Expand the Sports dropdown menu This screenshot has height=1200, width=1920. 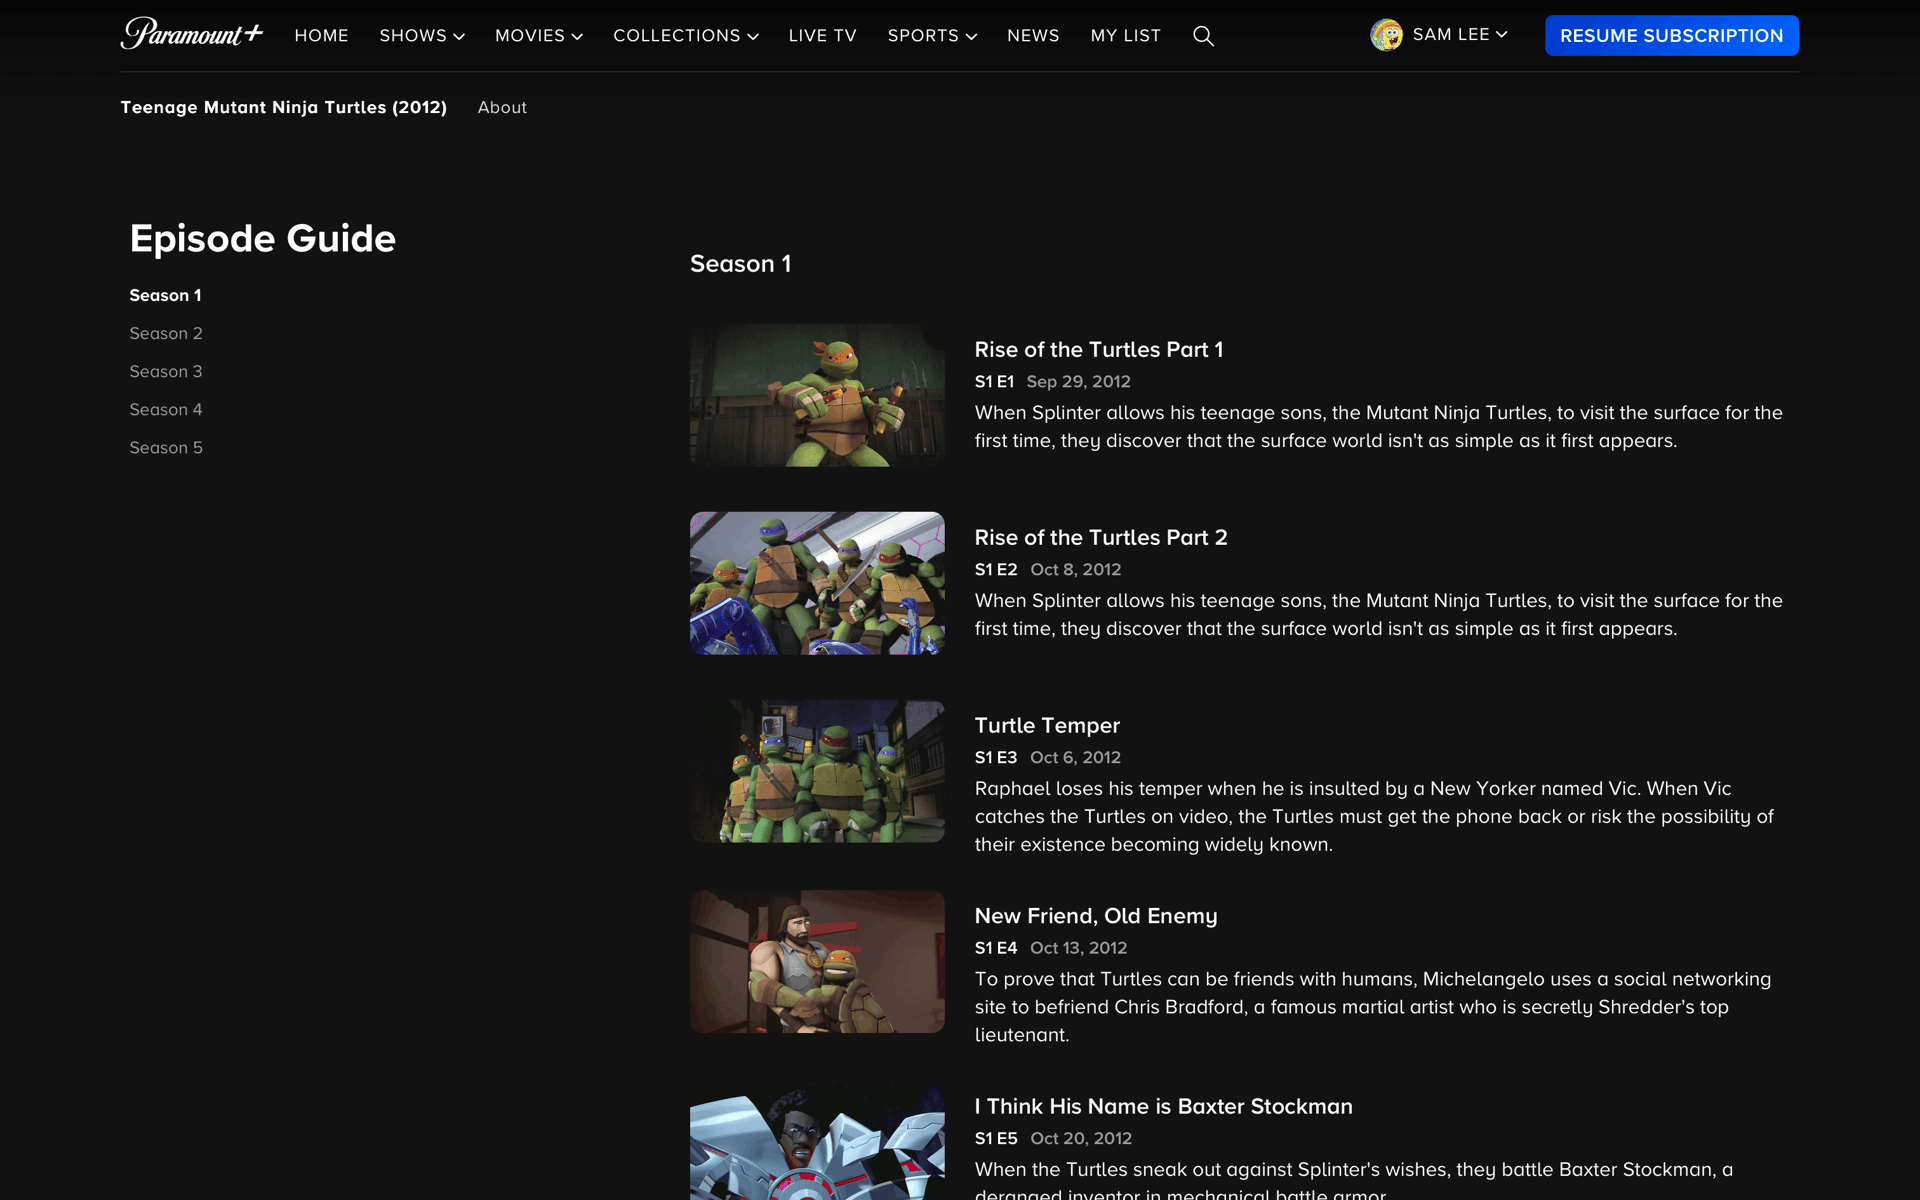point(932,36)
